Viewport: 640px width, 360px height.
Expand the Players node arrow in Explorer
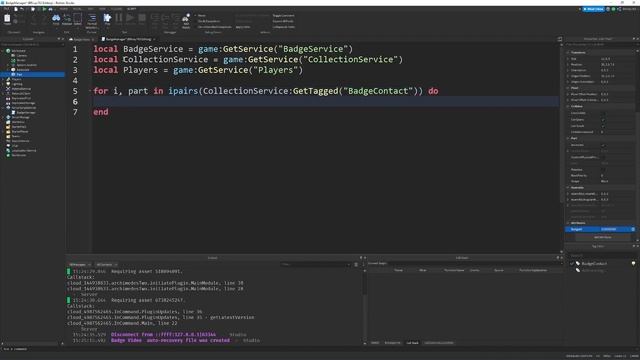[3, 79]
